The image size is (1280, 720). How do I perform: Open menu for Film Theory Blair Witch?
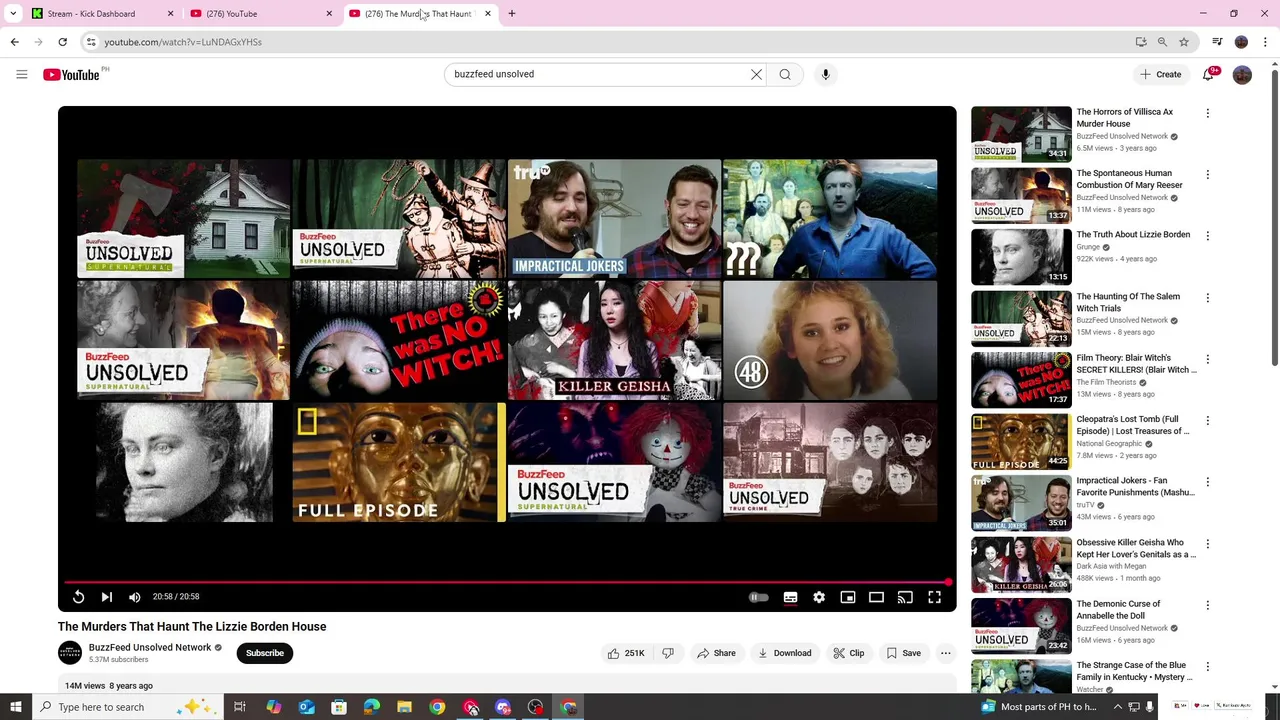pyautogui.click(x=1208, y=359)
